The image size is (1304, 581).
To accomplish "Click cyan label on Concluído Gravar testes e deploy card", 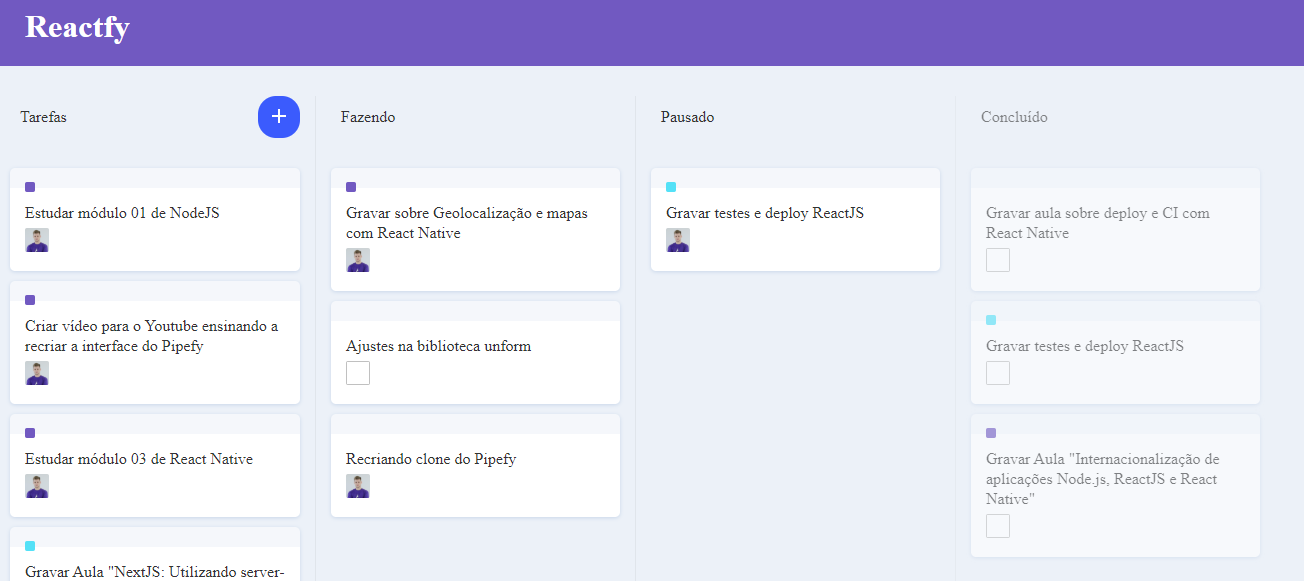I will 991,320.
